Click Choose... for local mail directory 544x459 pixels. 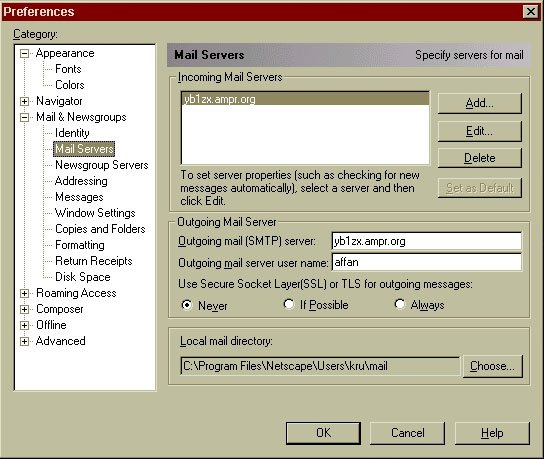coord(492,366)
